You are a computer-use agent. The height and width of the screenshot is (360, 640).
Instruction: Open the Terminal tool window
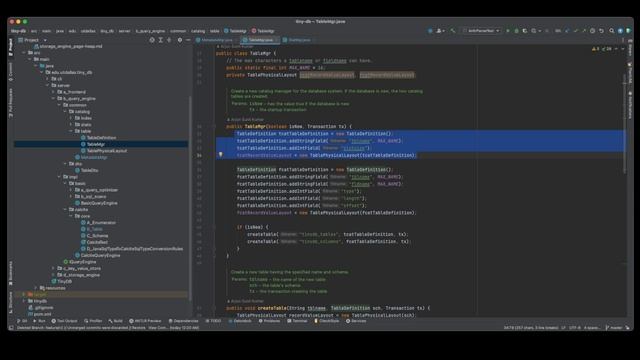(x=297, y=321)
